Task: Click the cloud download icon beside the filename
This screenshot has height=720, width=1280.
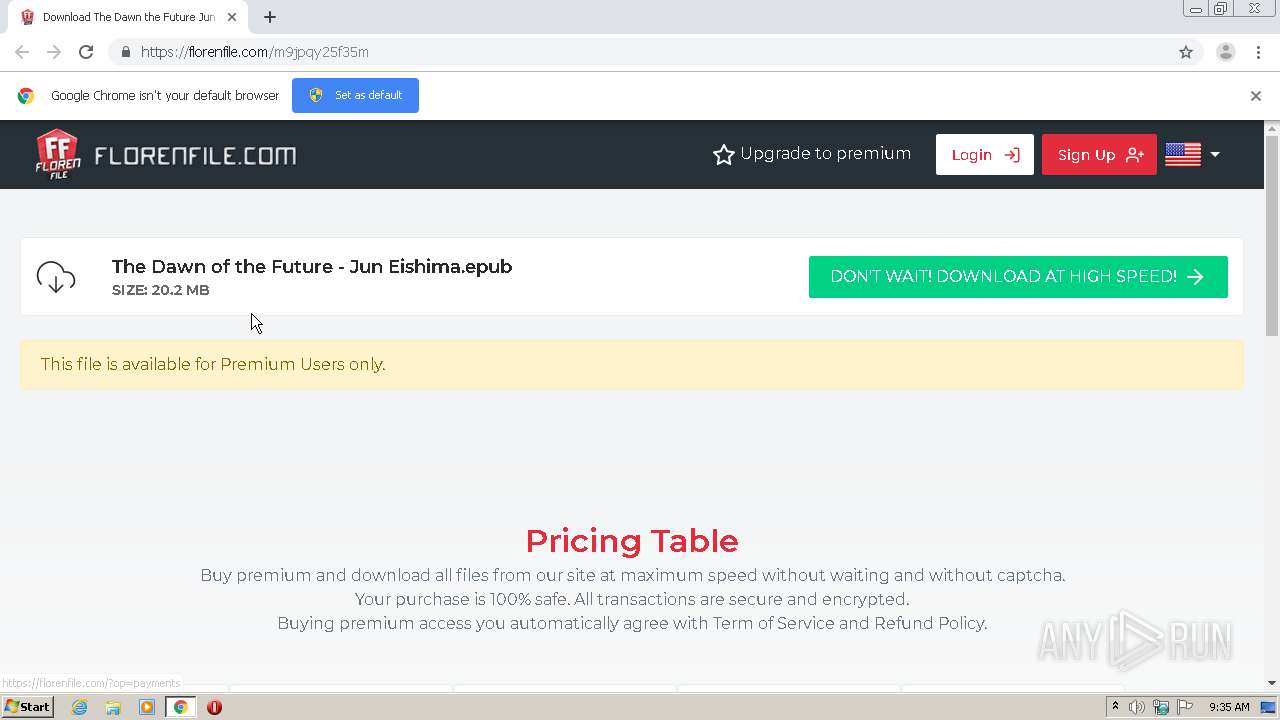Action: point(56,277)
